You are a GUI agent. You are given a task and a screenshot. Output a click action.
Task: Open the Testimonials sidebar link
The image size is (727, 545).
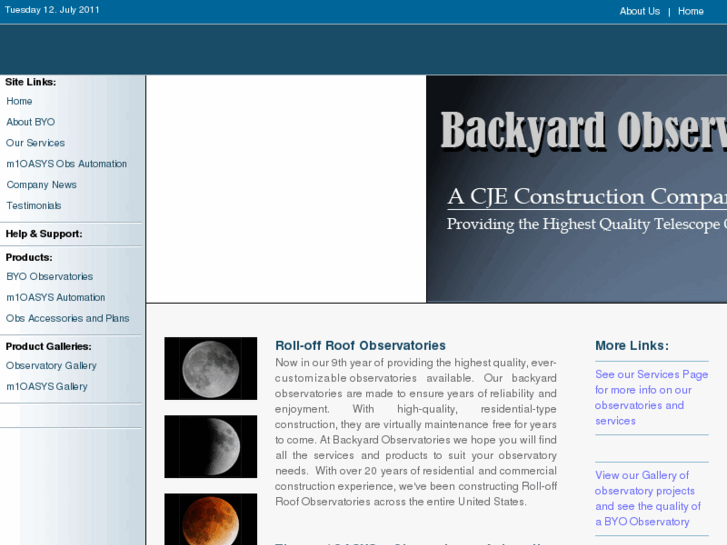(x=33, y=205)
